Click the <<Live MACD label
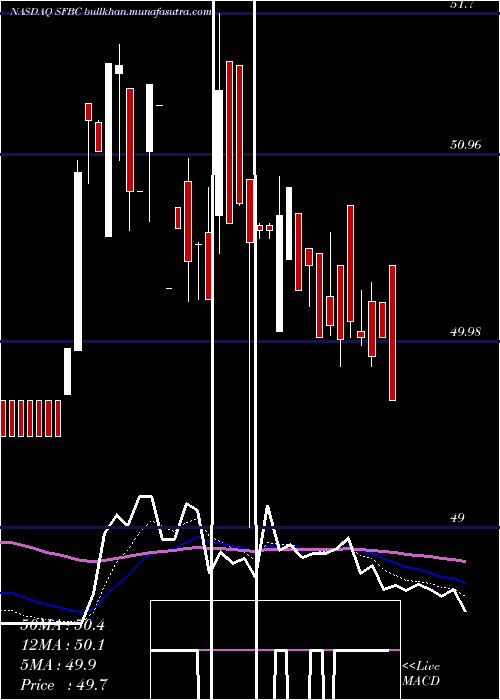 [x=421, y=673]
